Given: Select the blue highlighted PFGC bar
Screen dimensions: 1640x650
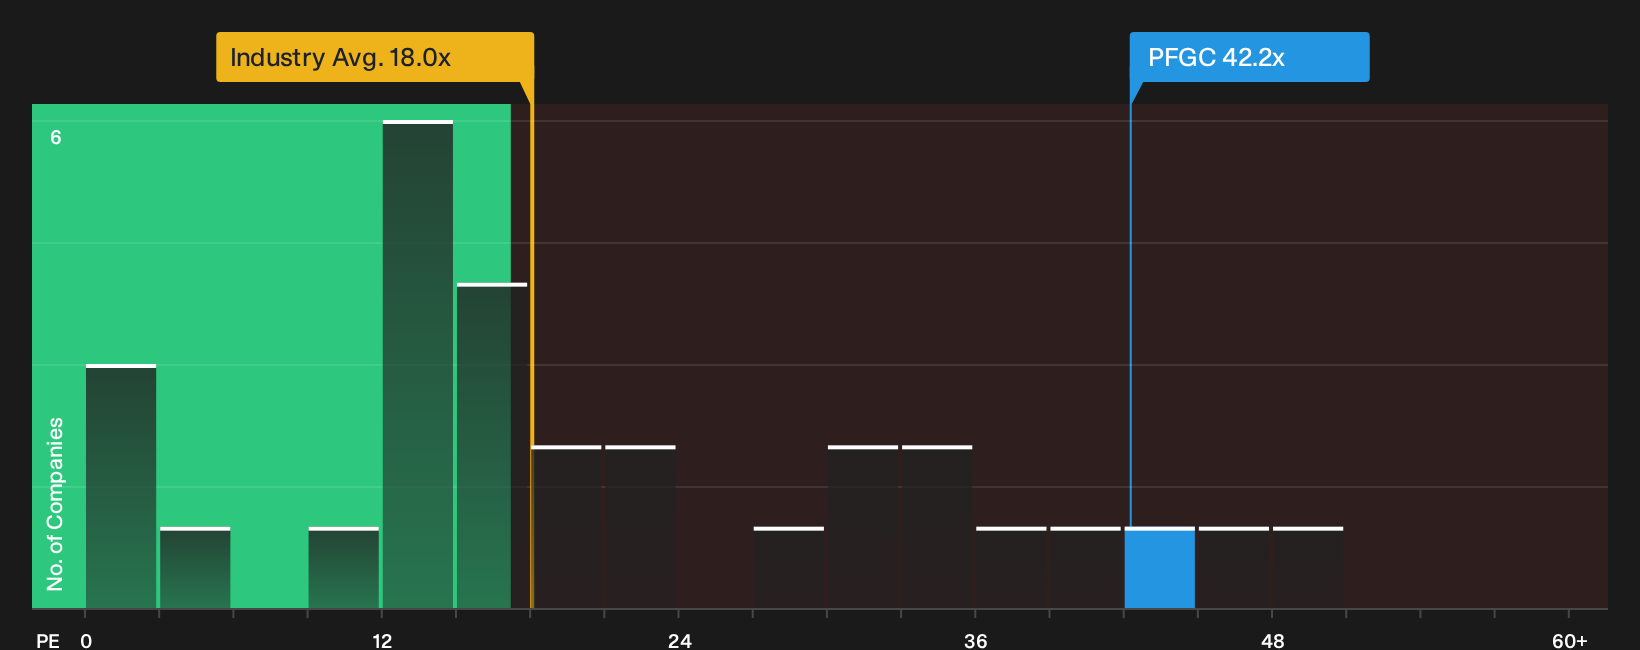Looking at the screenshot, I should tap(1160, 568).
